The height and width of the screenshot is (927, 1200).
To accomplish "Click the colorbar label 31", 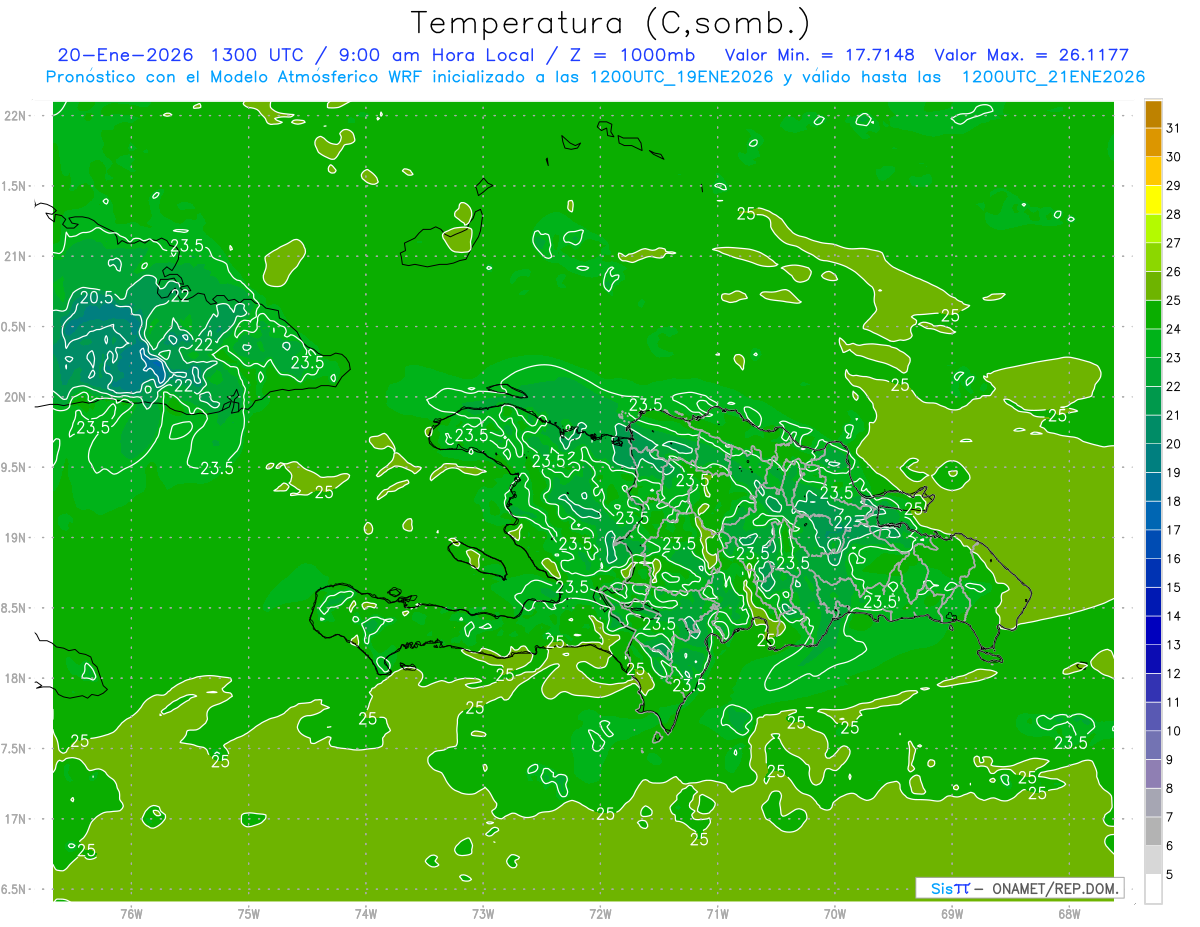I will tap(1174, 128).
